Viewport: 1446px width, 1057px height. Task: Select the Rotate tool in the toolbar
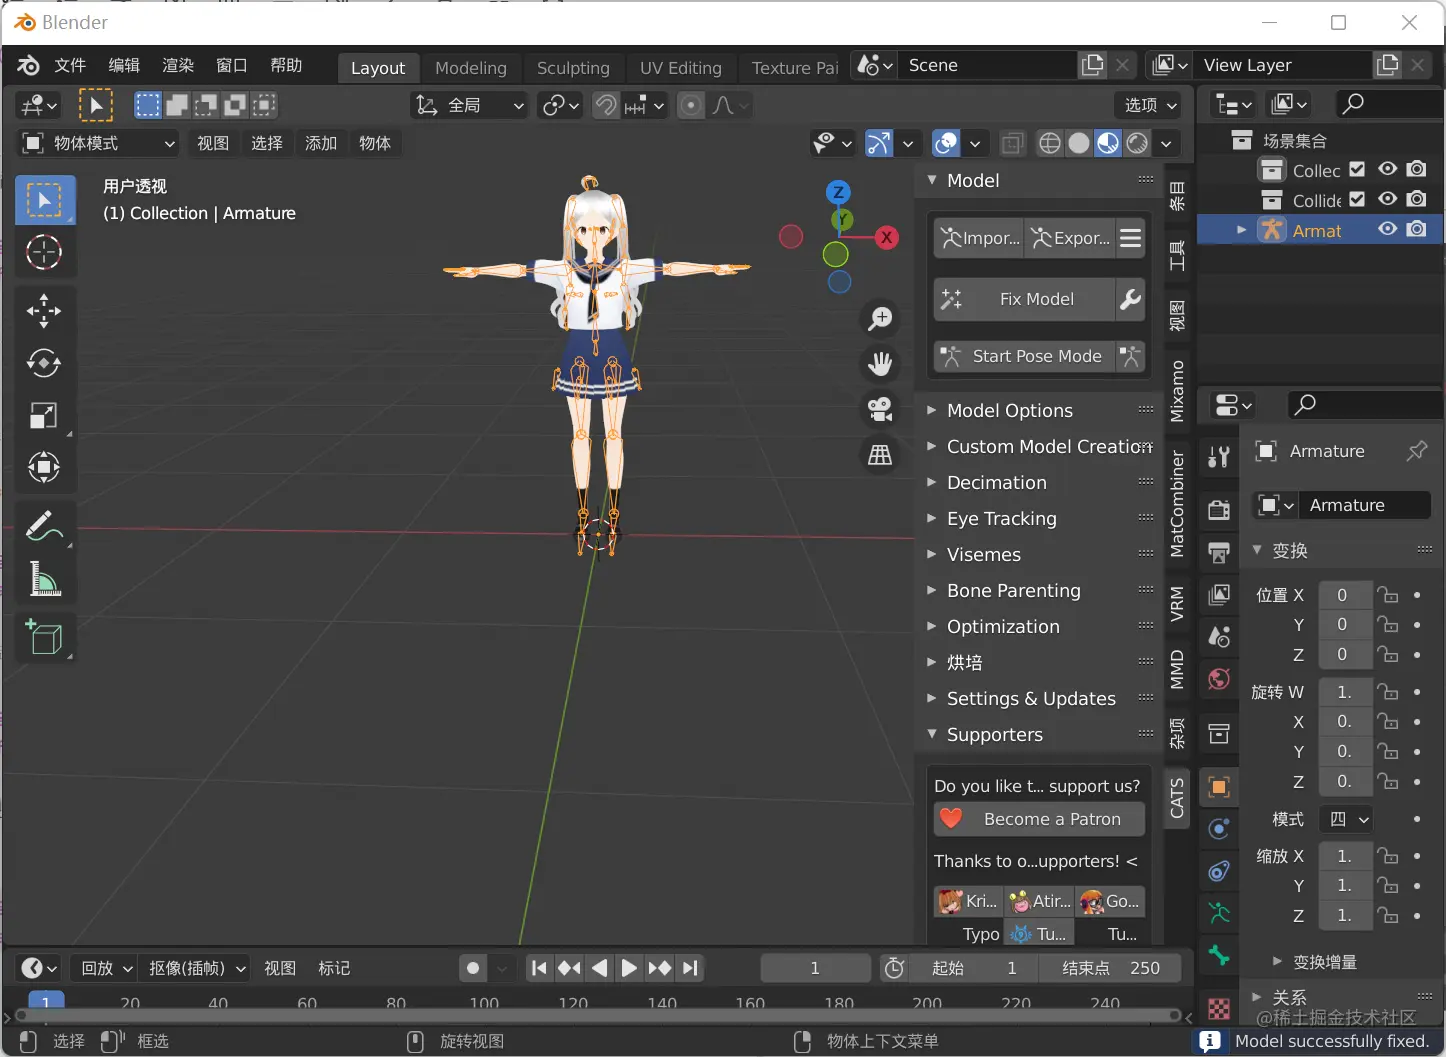[x=44, y=364]
